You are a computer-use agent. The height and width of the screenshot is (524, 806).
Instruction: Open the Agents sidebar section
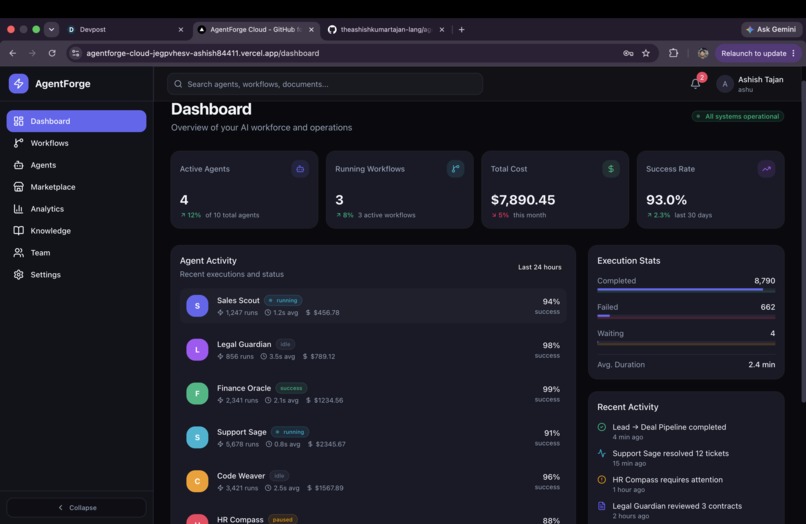click(x=76, y=165)
